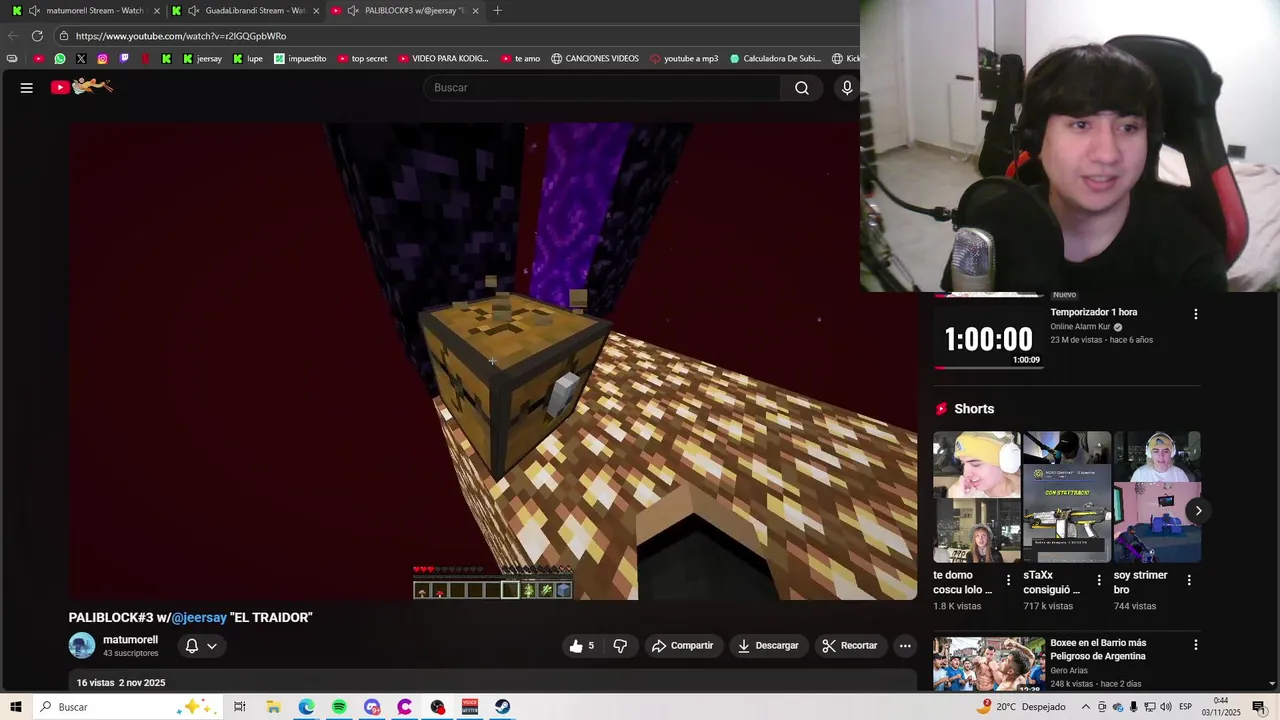Open the matumorell channel name link
Viewport: 1280px width, 720px height.
coord(130,640)
